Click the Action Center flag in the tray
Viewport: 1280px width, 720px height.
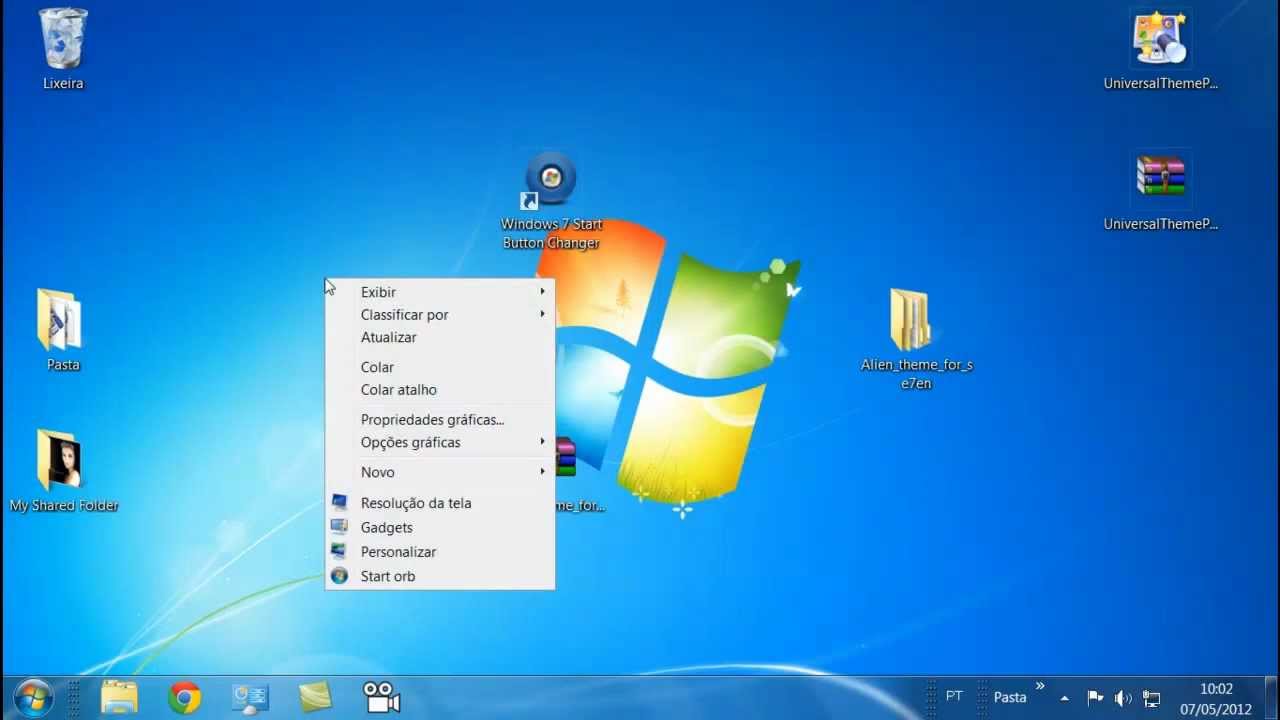[1095, 698]
